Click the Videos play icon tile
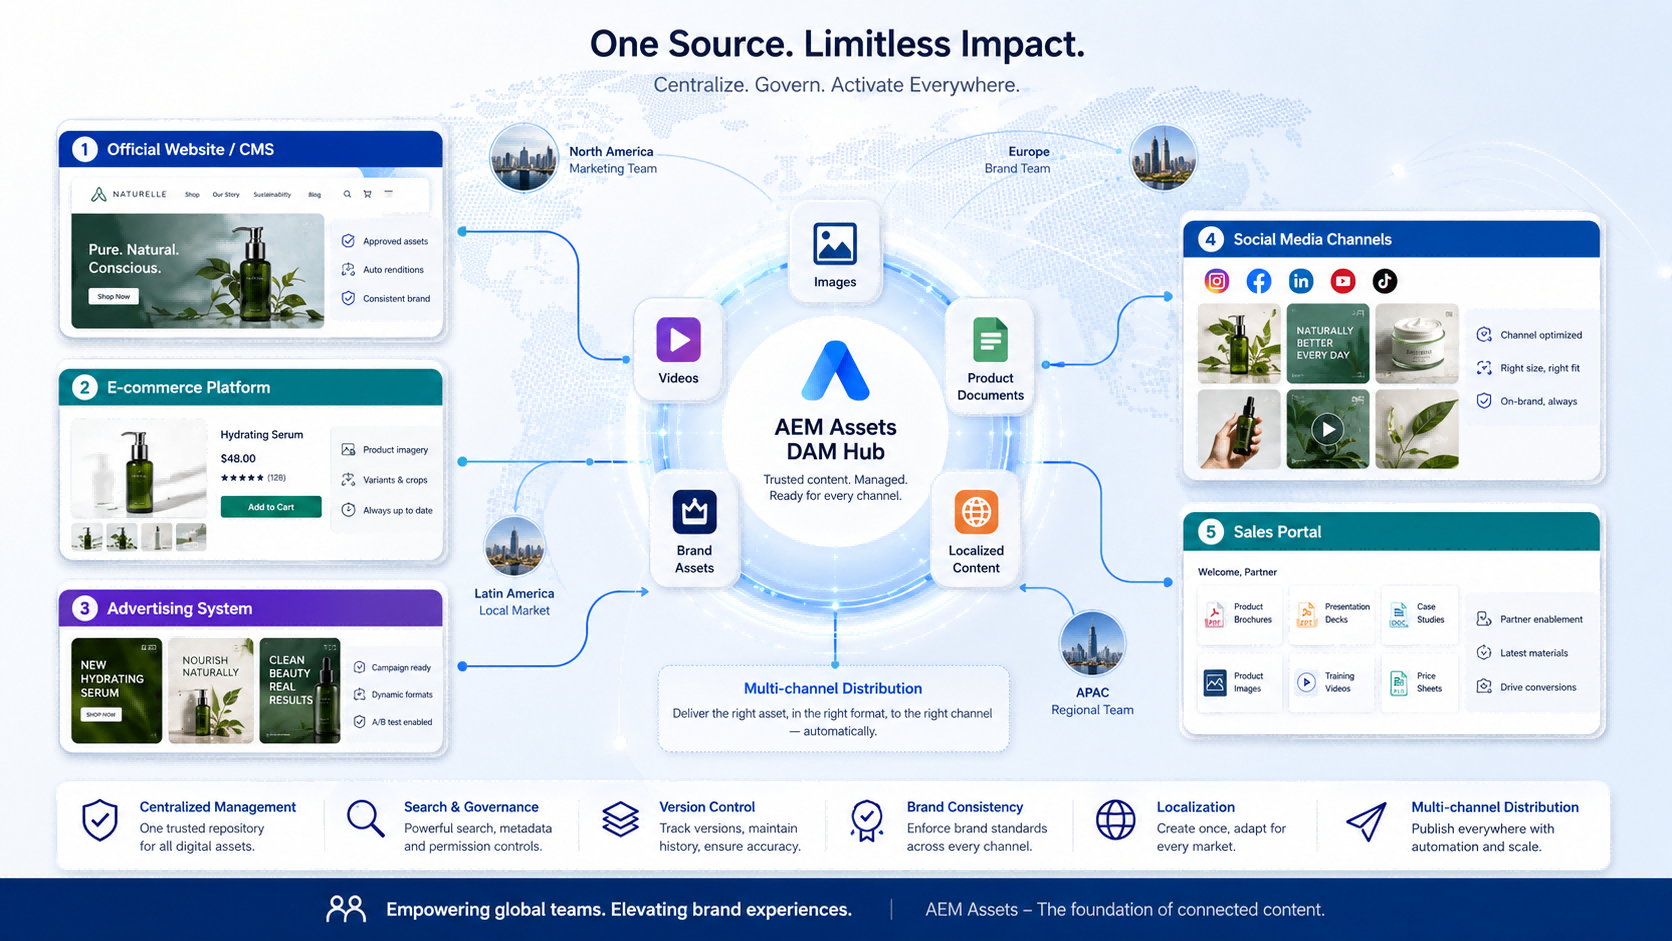This screenshot has width=1672, height=941. point(678,339)
